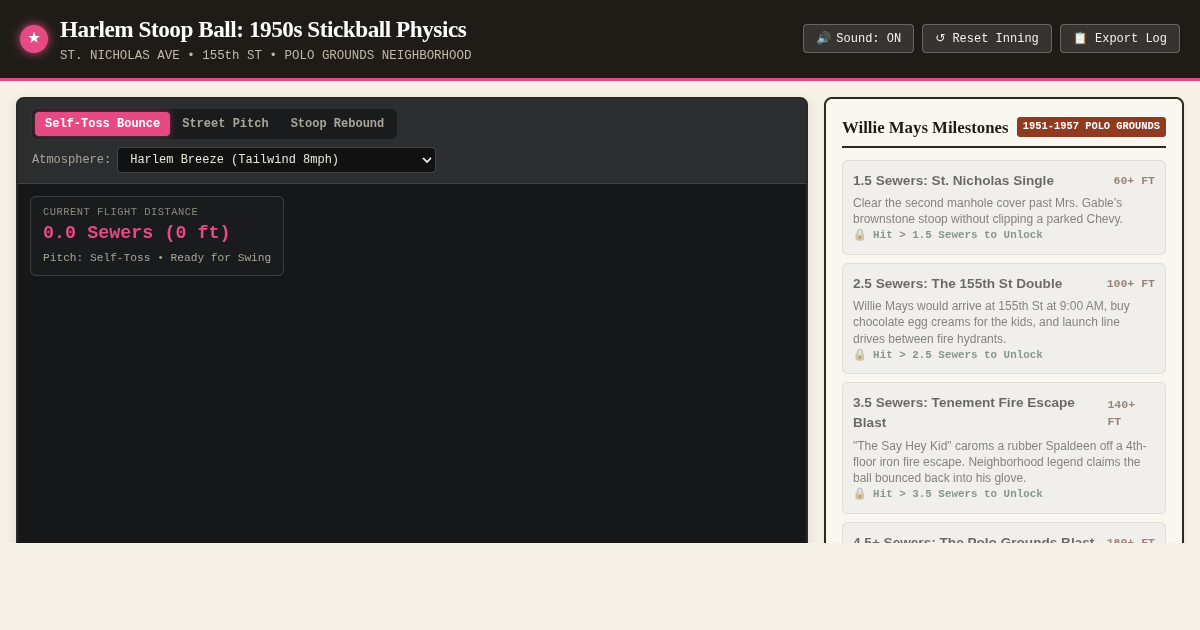Select the Self-Toss Bounce tab

coord(102,124)
